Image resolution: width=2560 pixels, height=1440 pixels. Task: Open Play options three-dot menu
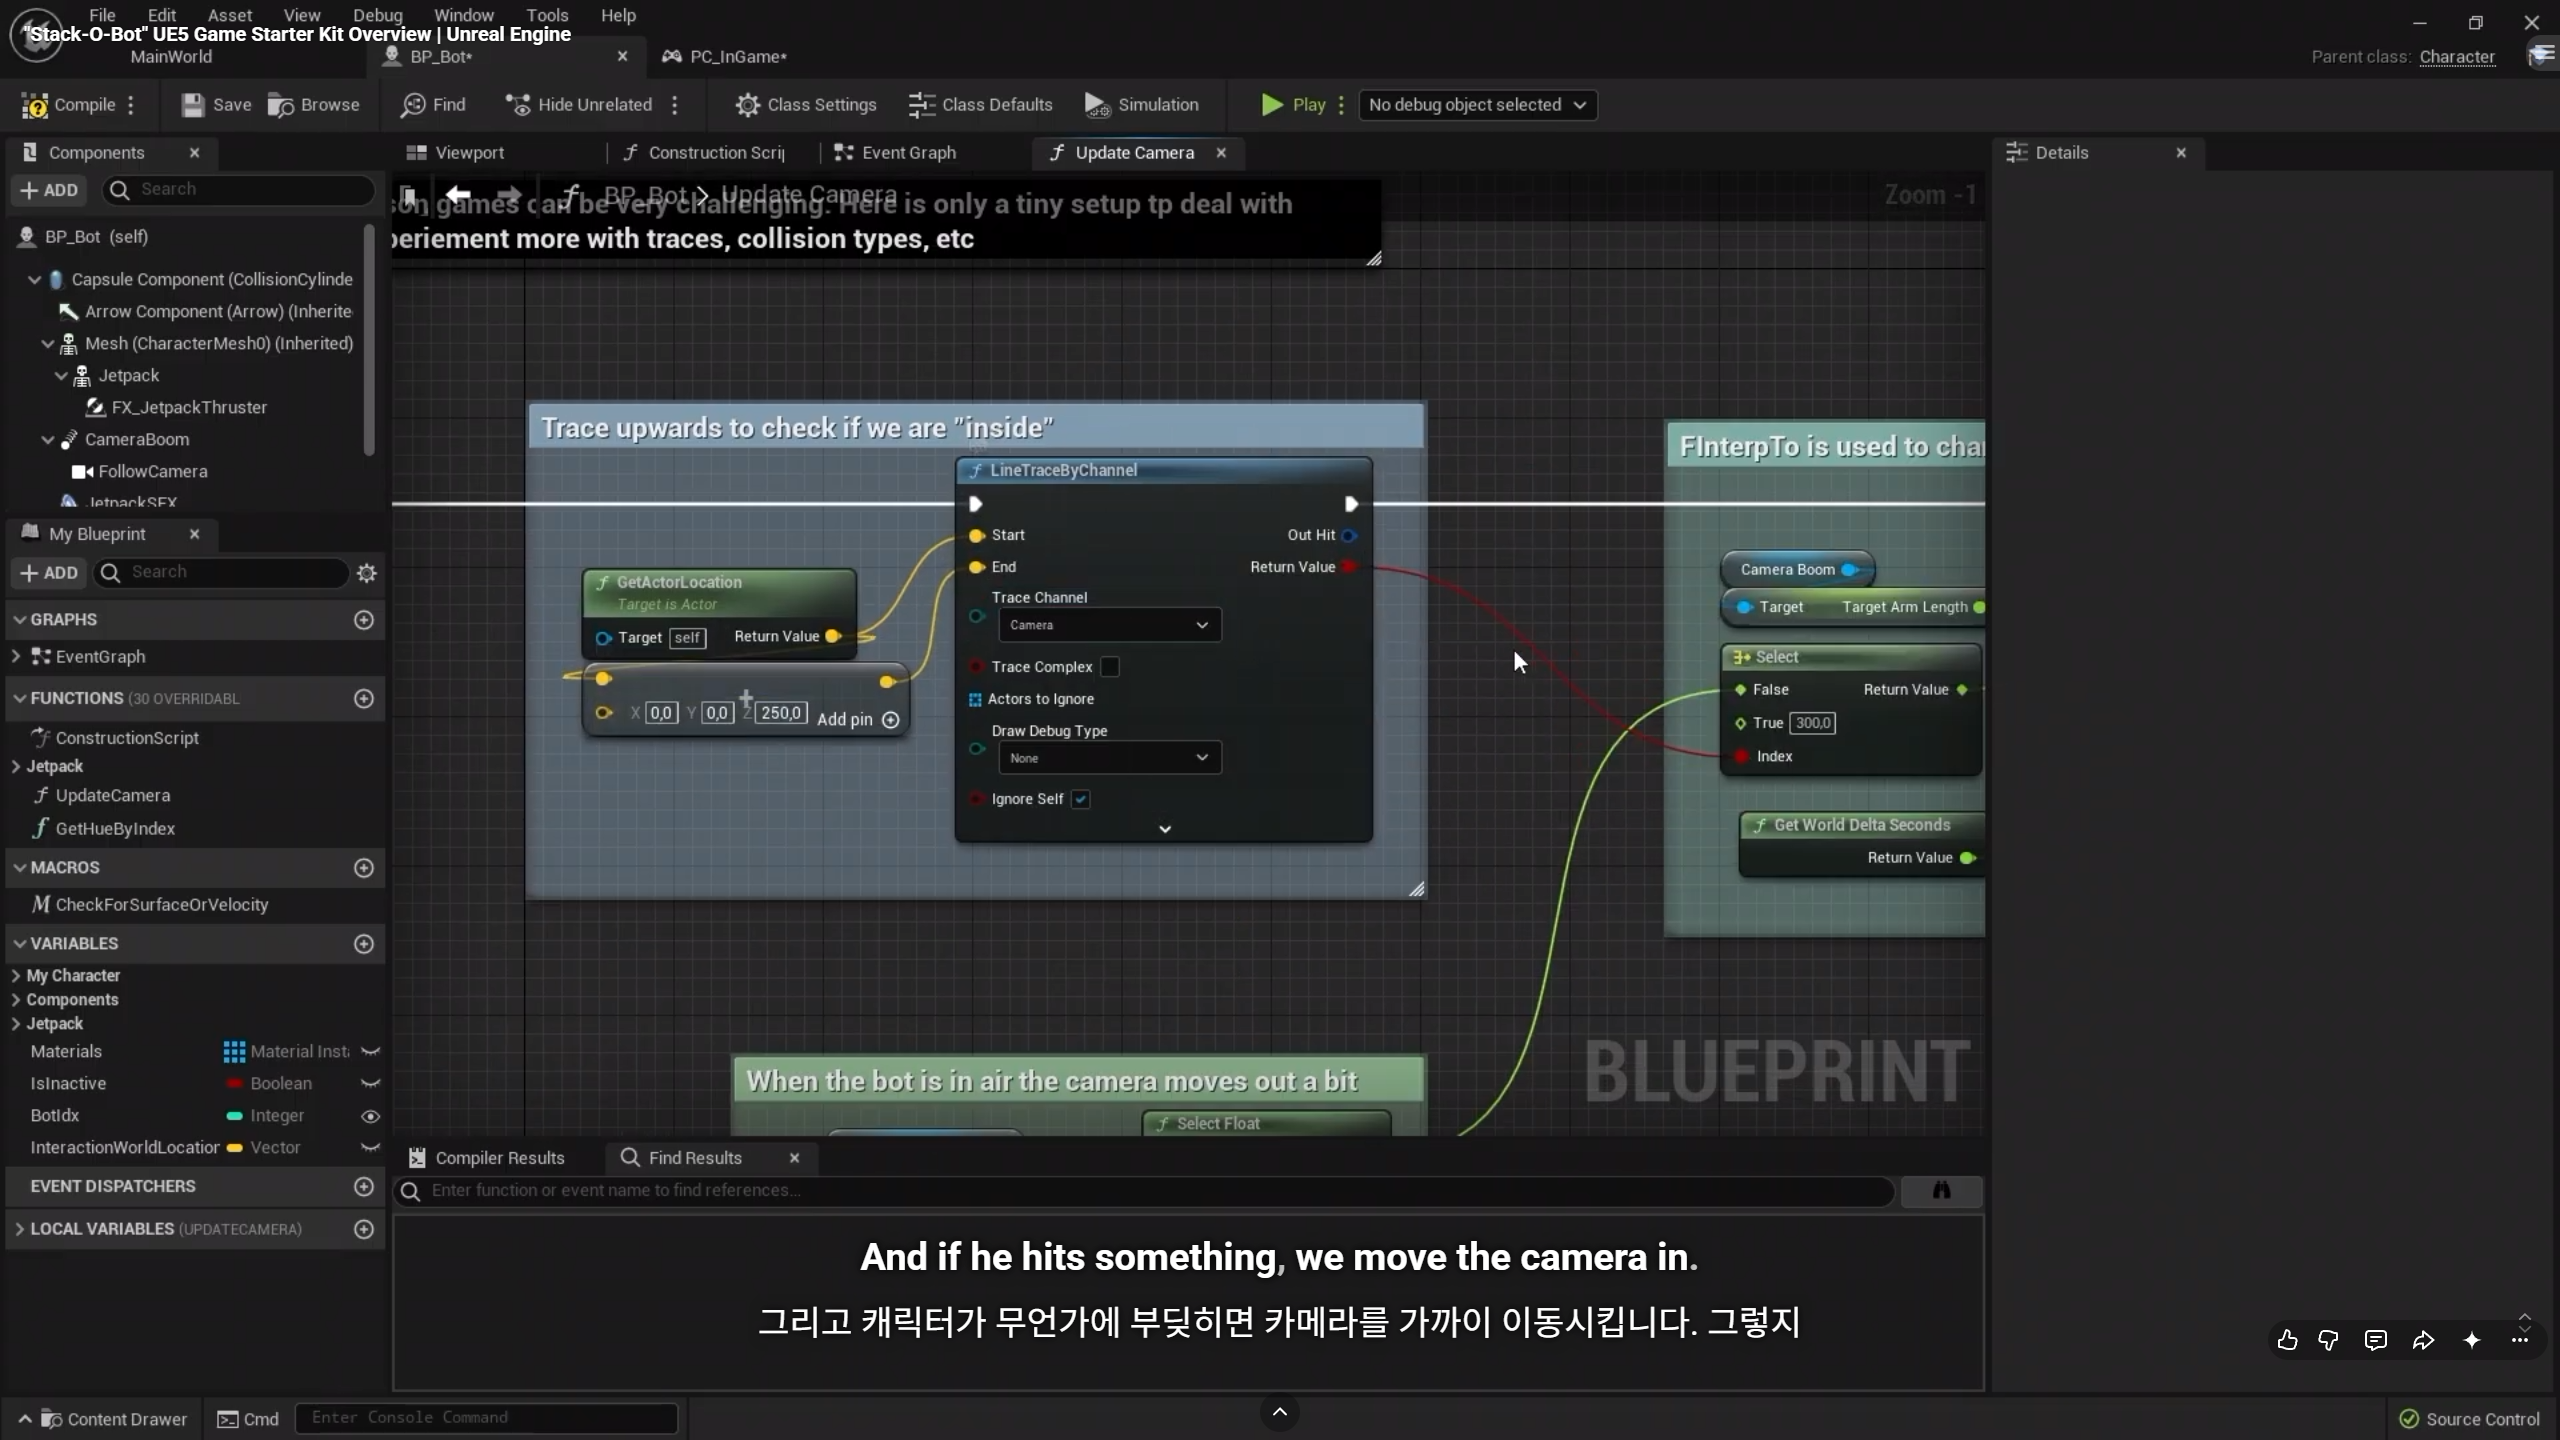1341,105
